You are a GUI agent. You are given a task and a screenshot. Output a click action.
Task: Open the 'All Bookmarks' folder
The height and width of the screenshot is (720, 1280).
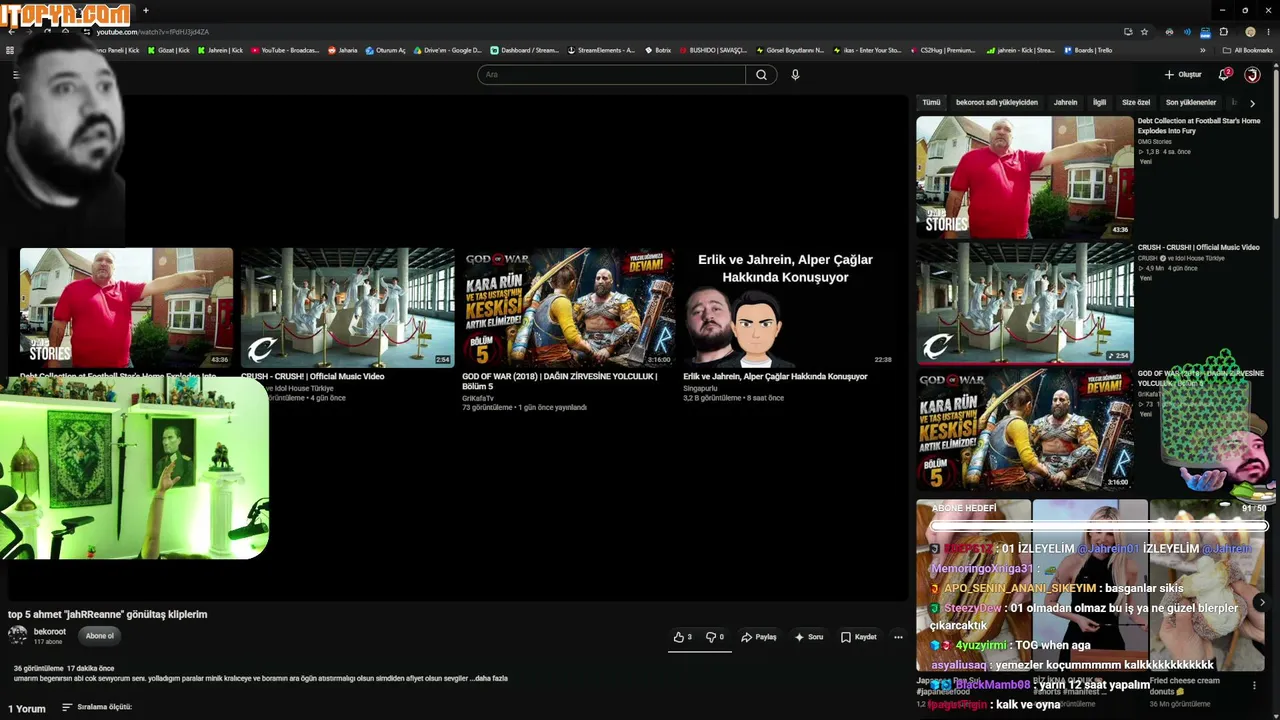(x=1247, y=50)
